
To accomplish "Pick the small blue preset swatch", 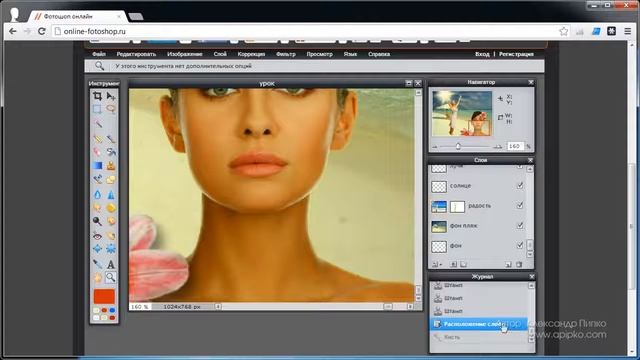I will click(x=112, y=310).
